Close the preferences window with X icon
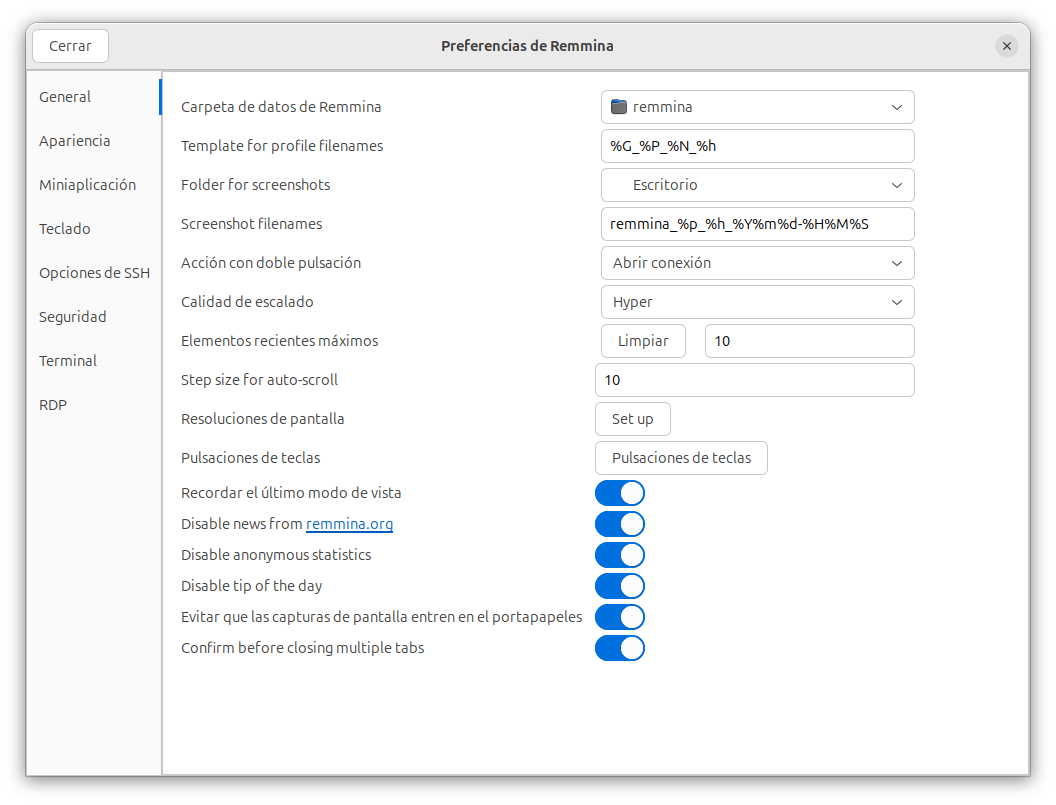This screenshot has width=1056, height=805. [1007, 46]
